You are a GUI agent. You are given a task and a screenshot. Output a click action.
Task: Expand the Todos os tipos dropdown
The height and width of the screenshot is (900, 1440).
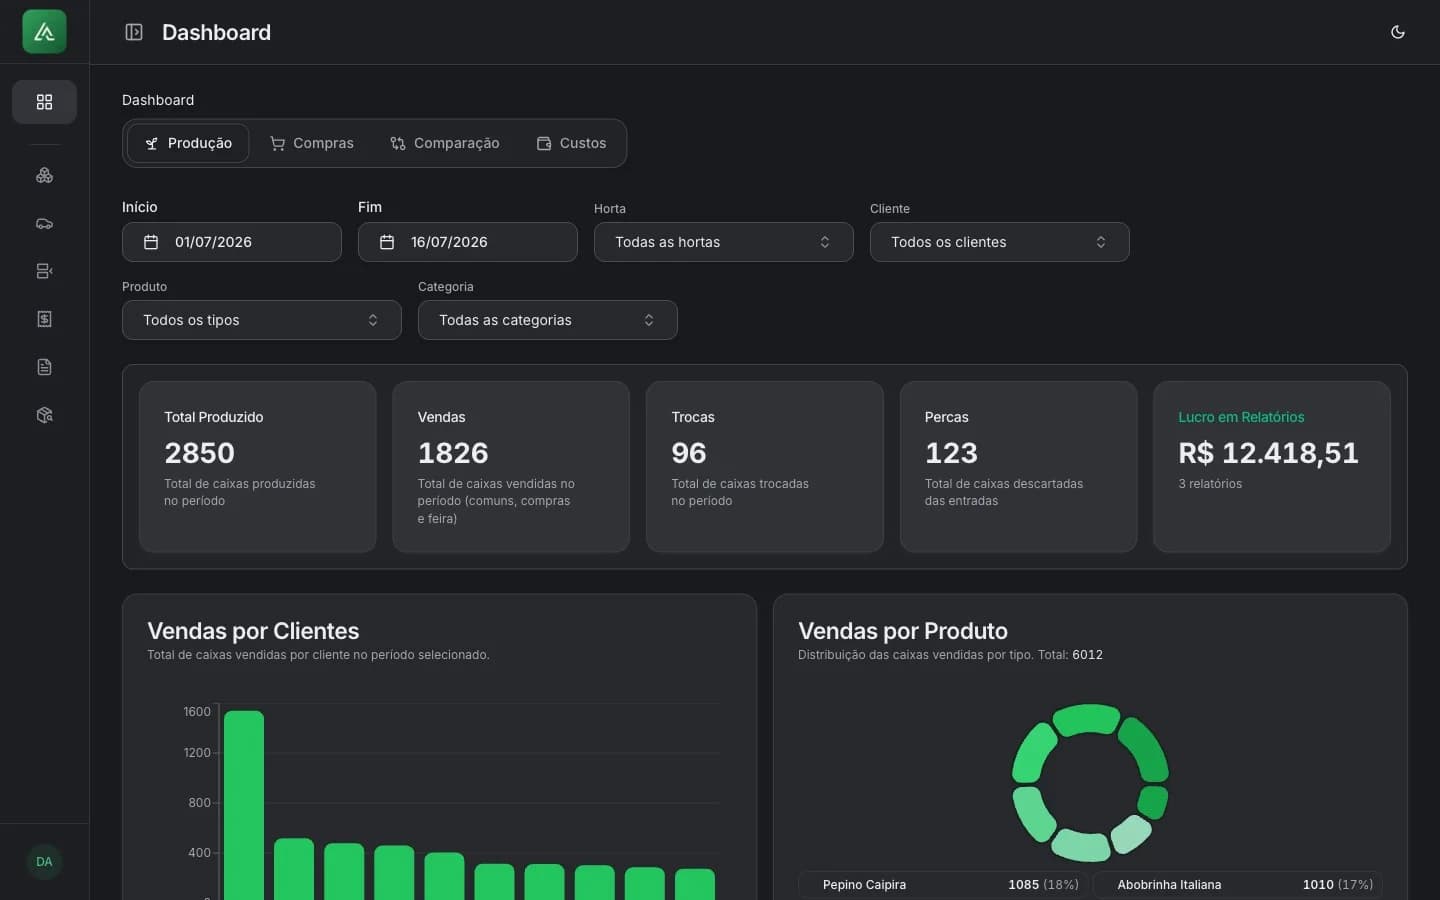point(262,320)
